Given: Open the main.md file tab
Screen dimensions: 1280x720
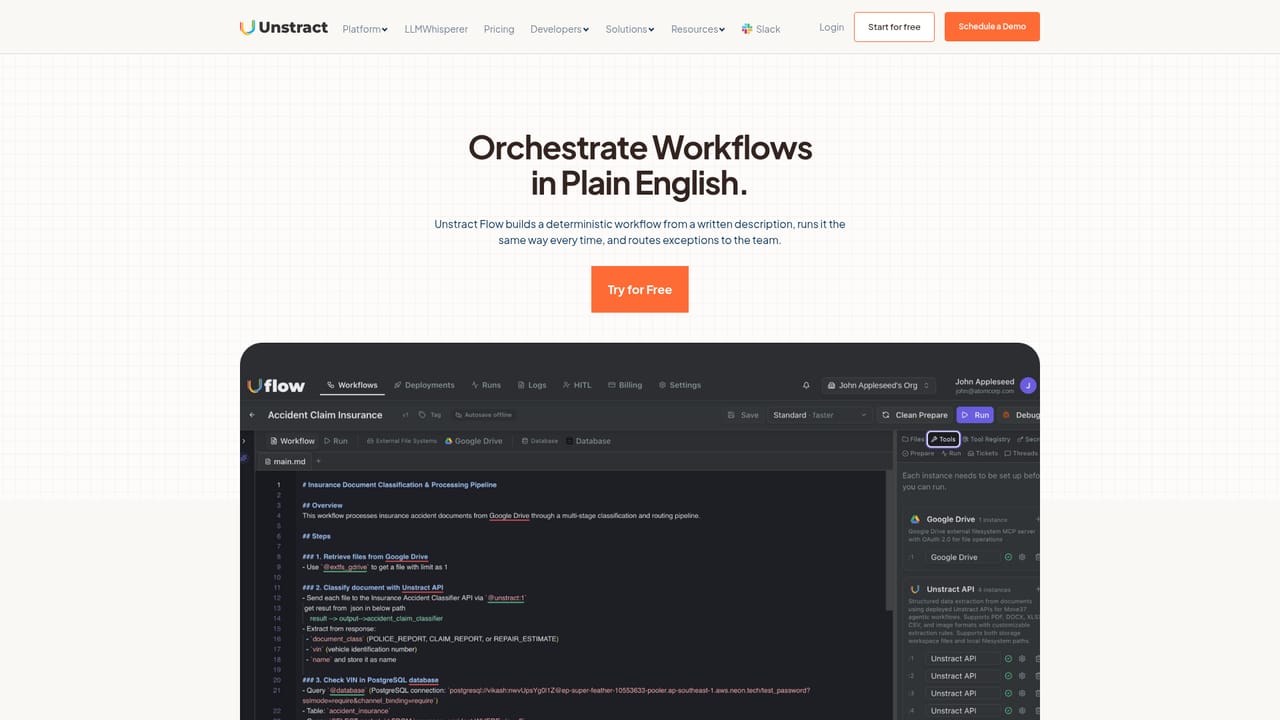Looking at the screenshot, I should click(x=284, y=461).
